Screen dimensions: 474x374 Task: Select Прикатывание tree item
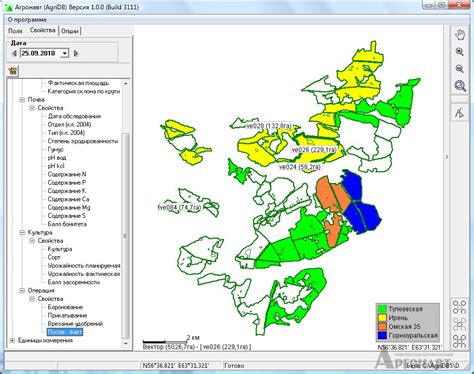(67, 316)
